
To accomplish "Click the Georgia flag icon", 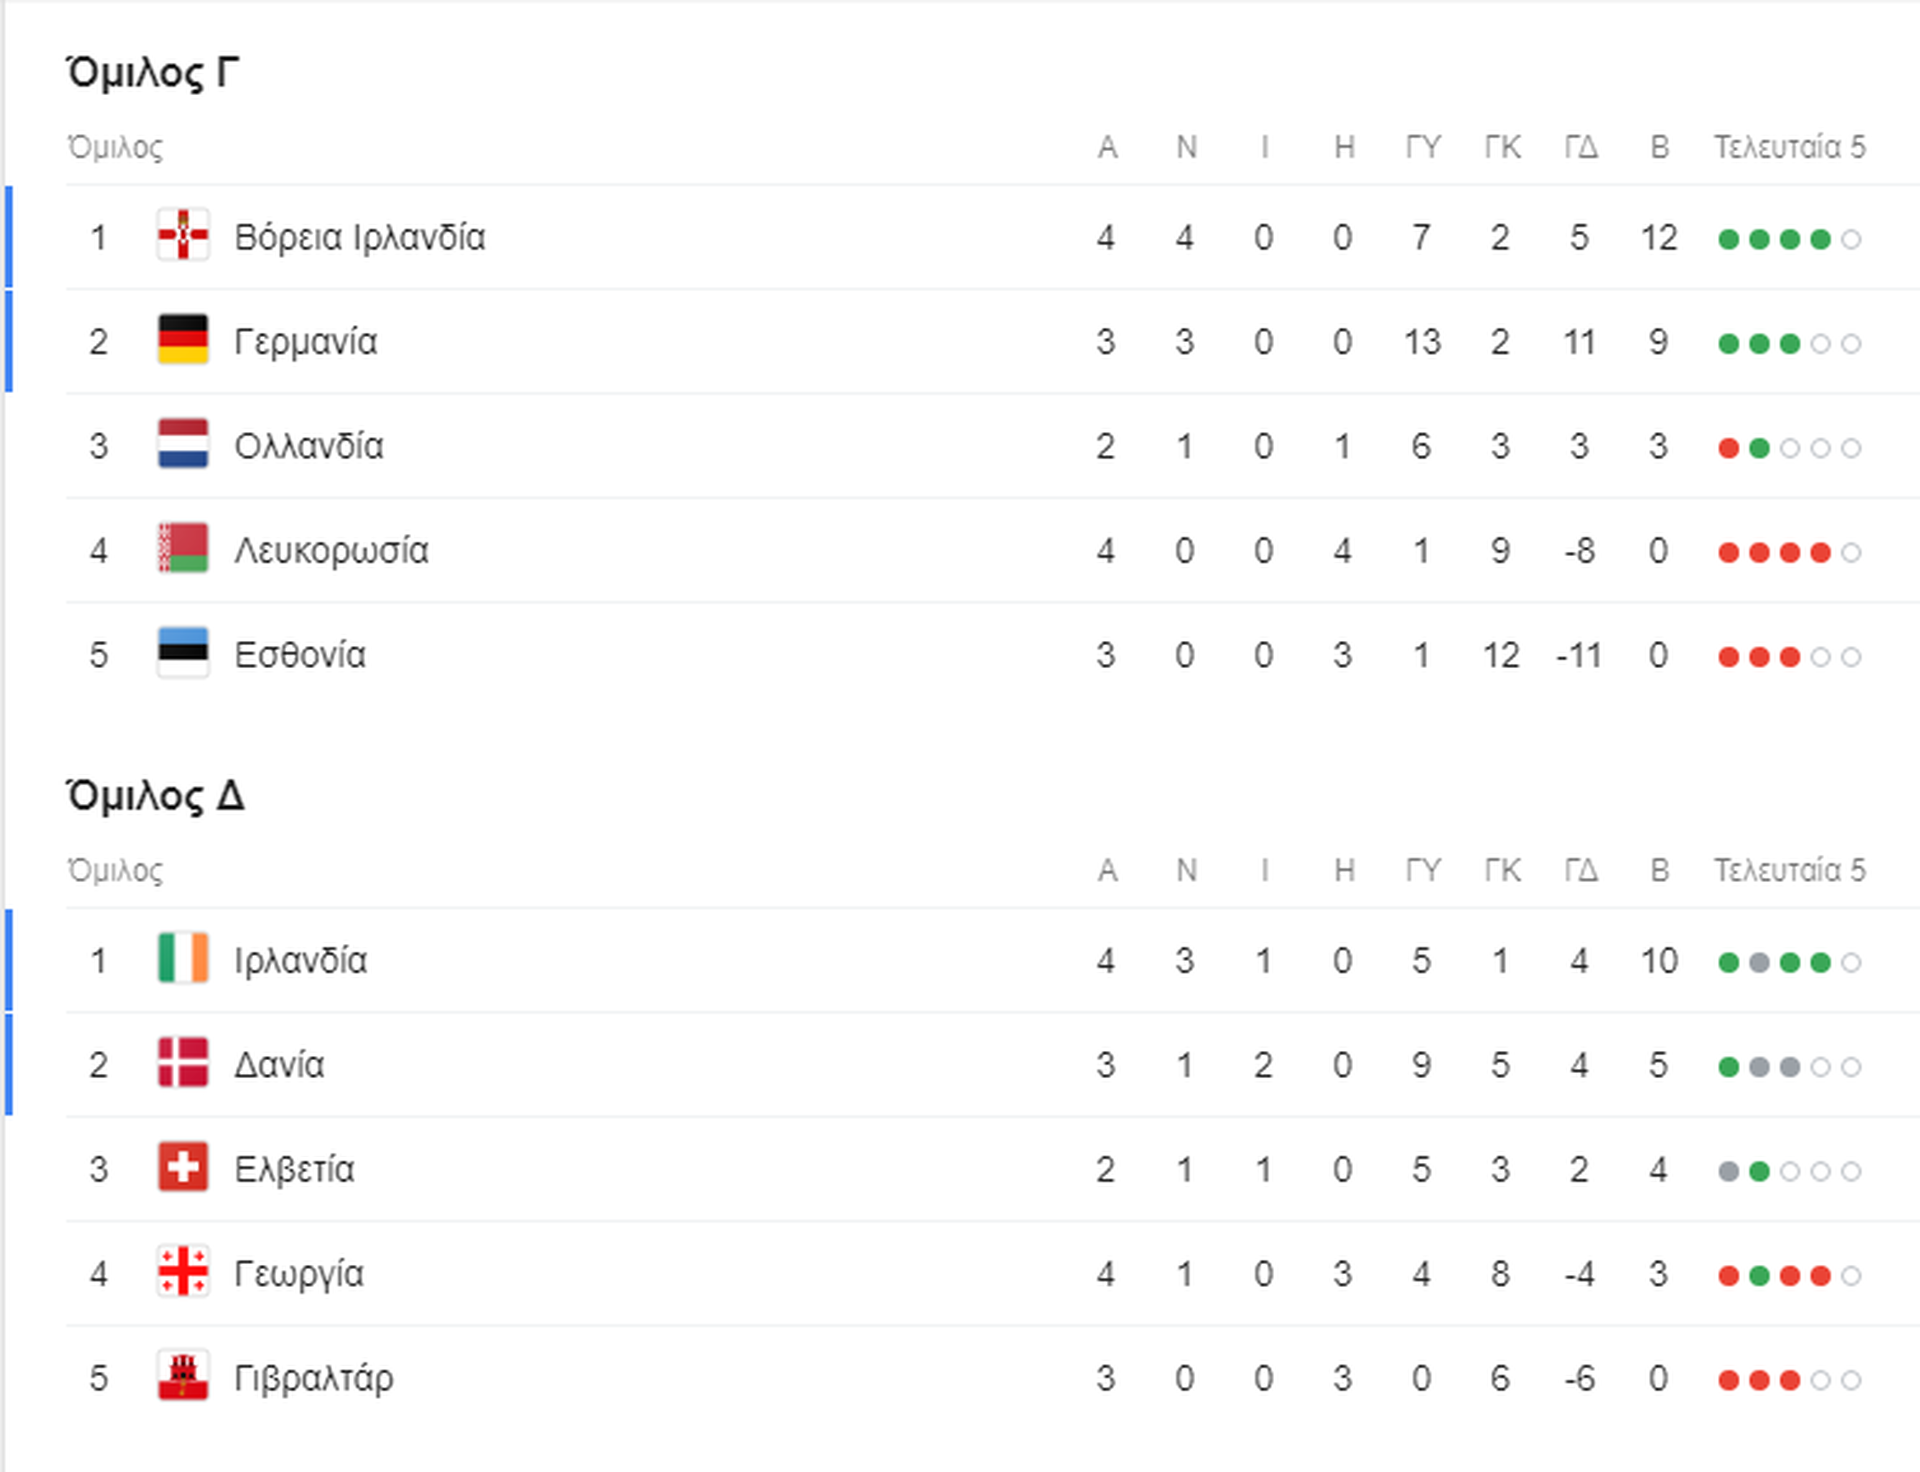I will [x=183, y=1271].
